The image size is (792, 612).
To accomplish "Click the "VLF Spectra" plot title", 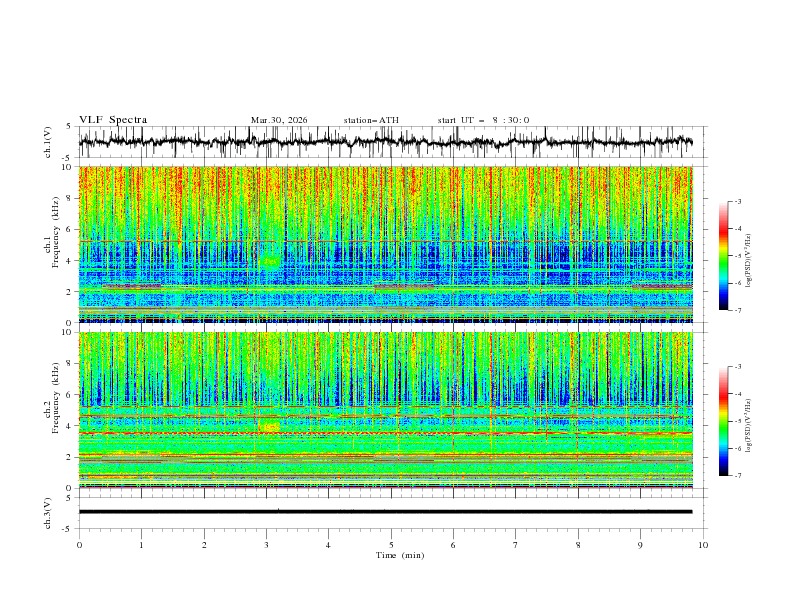I will (113, 120).
